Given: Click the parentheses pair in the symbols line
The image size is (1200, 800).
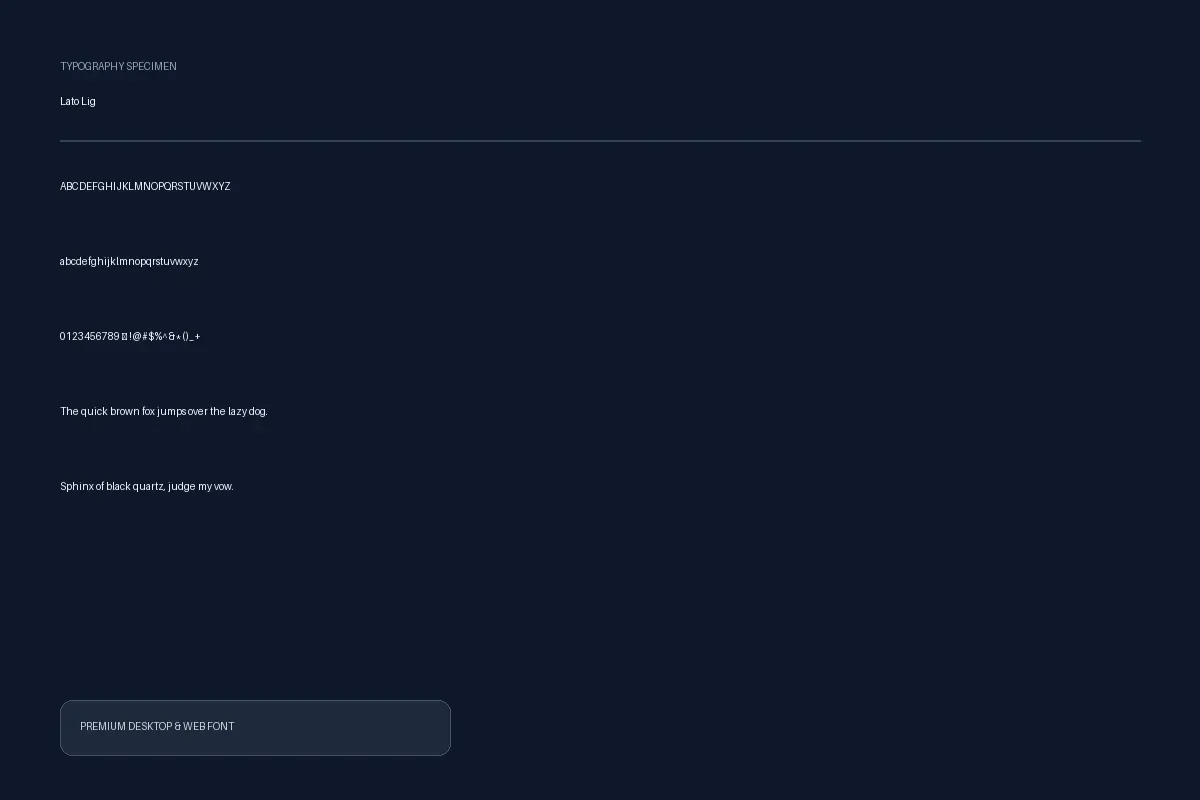Looking at the screenshot, I should click(186, 336).
